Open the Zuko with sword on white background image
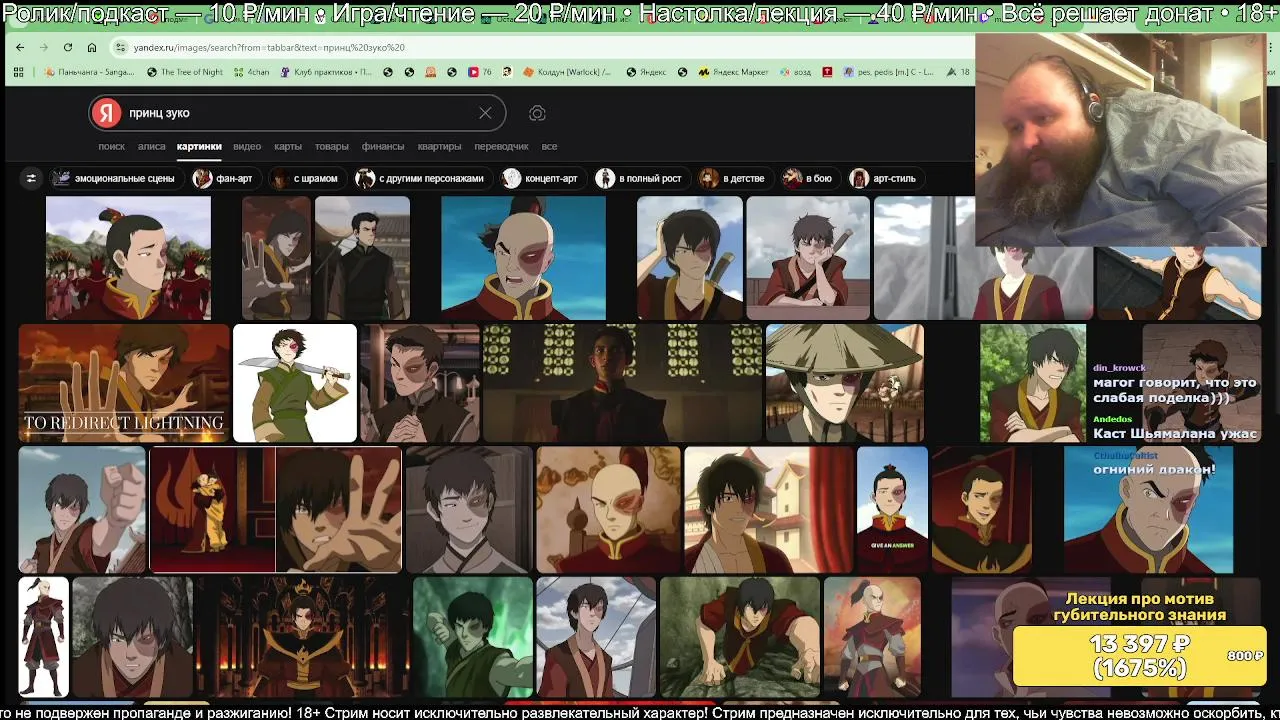 pos(295,383)
